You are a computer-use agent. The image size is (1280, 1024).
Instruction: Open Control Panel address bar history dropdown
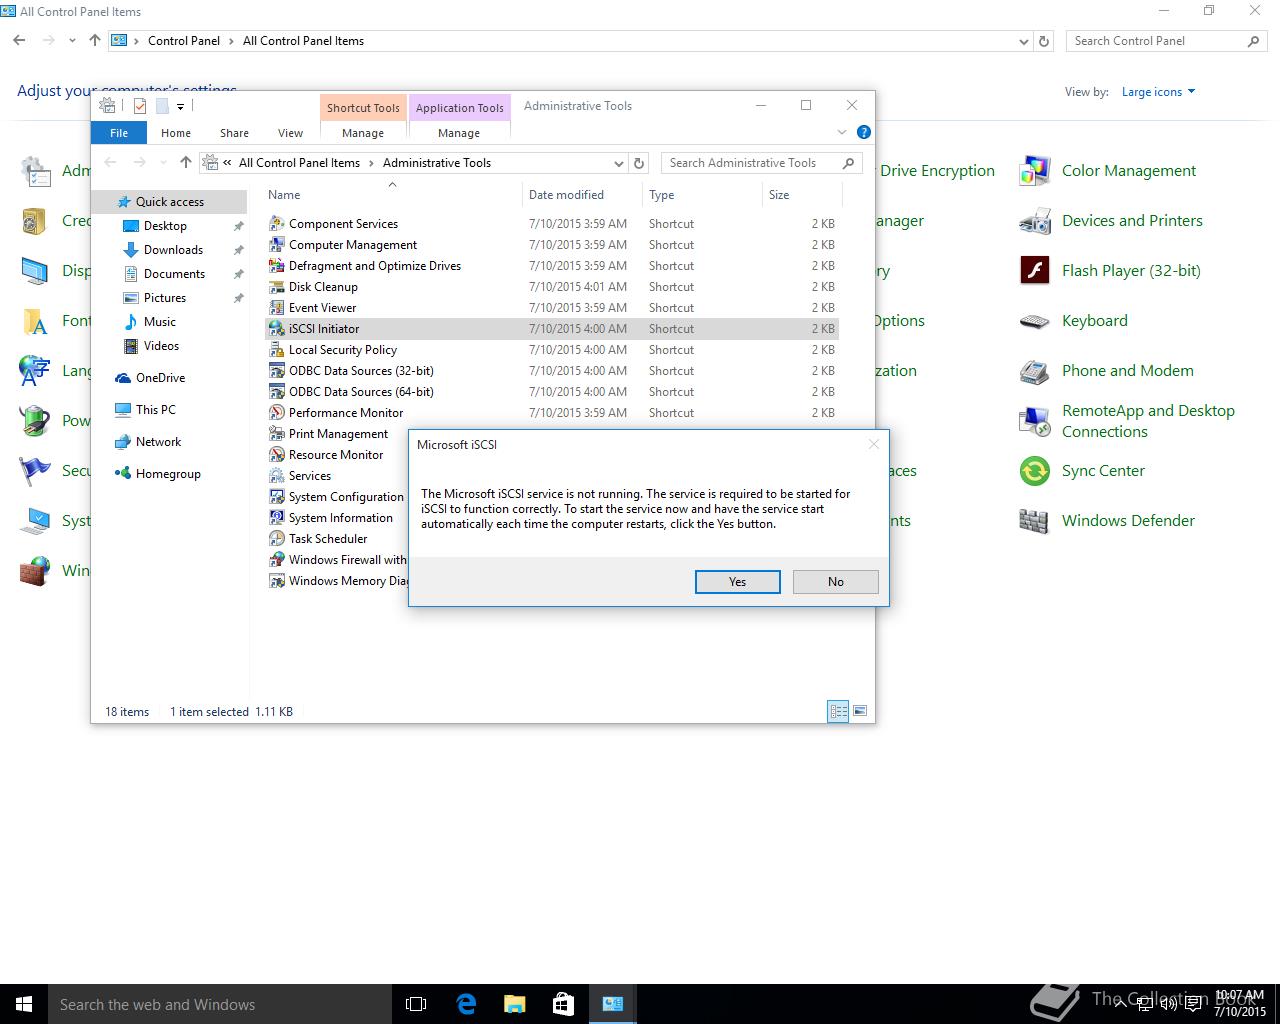click(x=1023, y=41)
